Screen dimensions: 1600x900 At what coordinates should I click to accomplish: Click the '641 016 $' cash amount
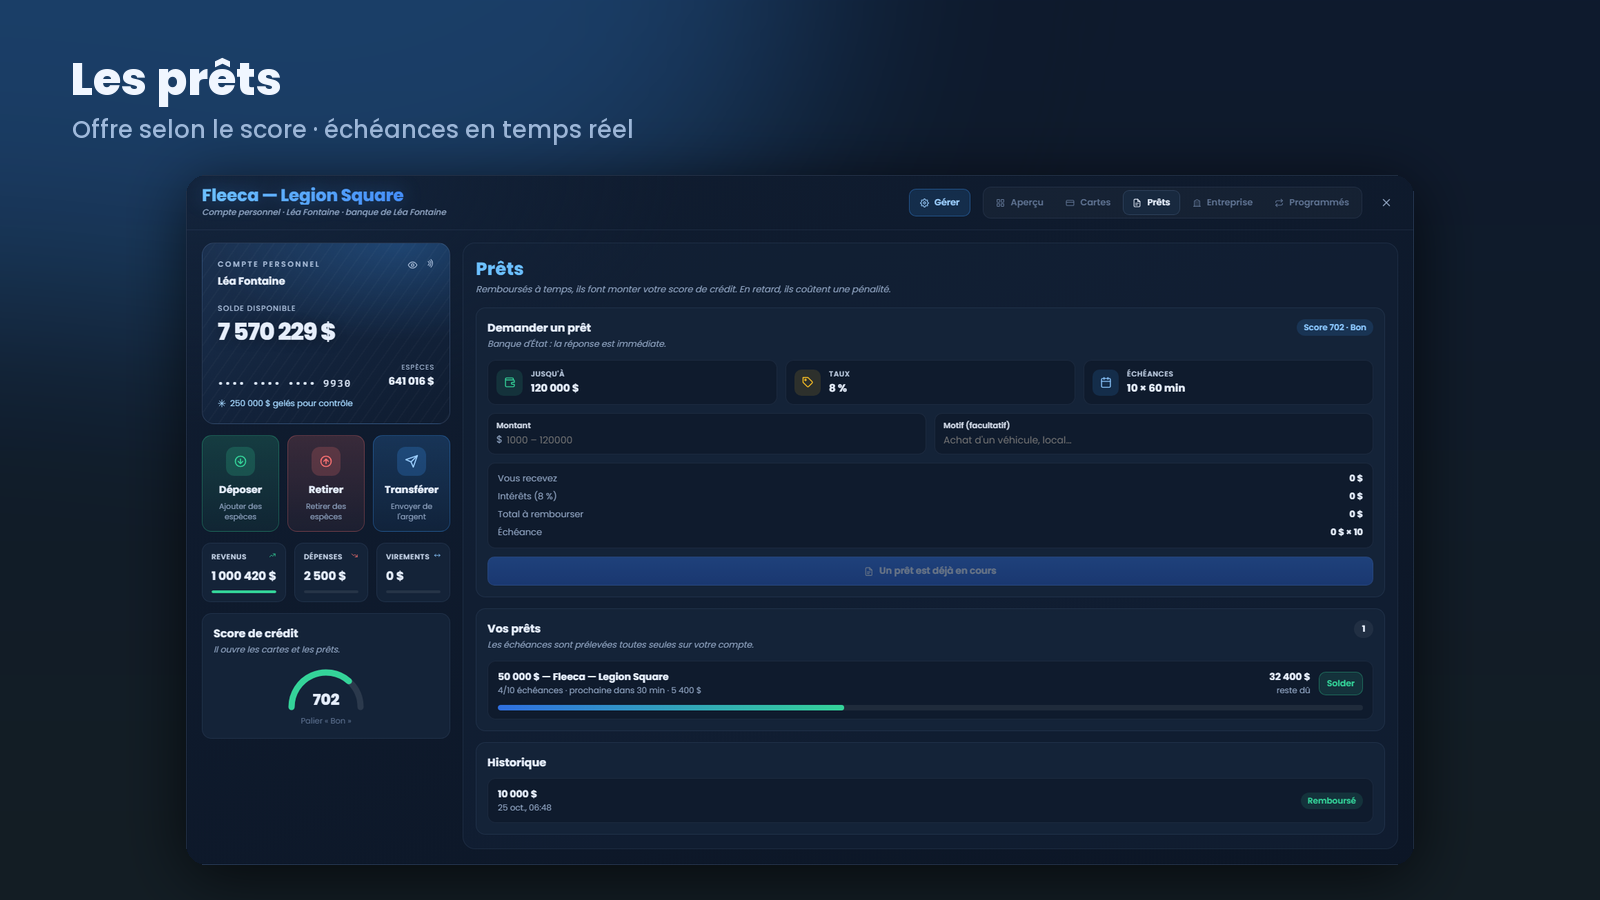pyautogui.click(x=411, y=381)
